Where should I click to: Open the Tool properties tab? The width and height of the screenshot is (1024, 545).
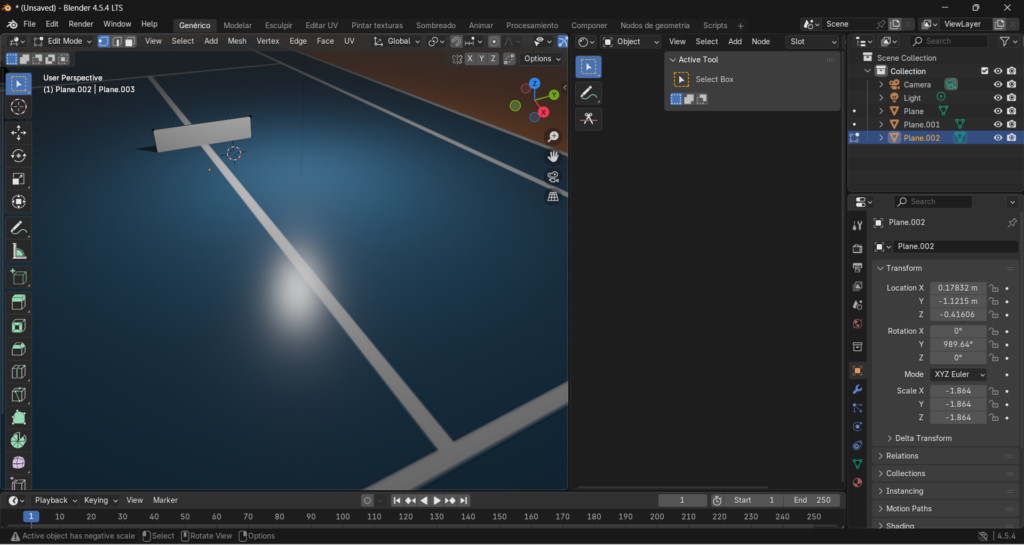point(857,226)
